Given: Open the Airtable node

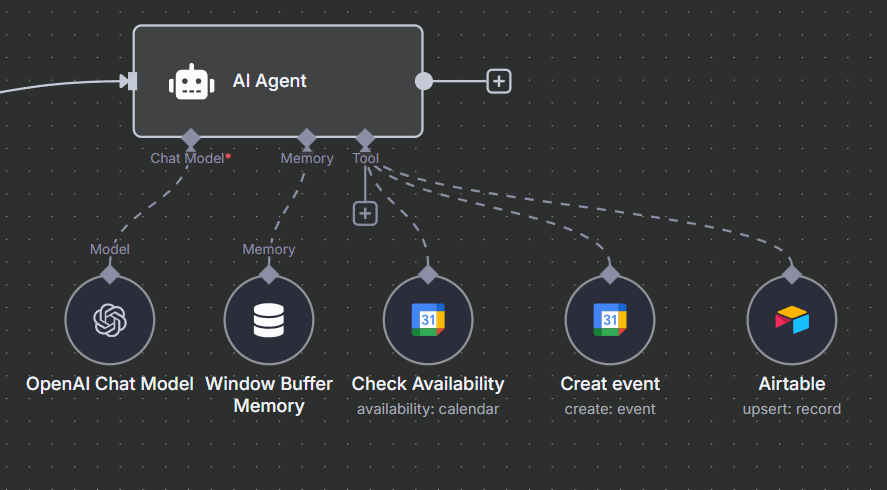Looking at the screenshot, I should click(792, 320).
